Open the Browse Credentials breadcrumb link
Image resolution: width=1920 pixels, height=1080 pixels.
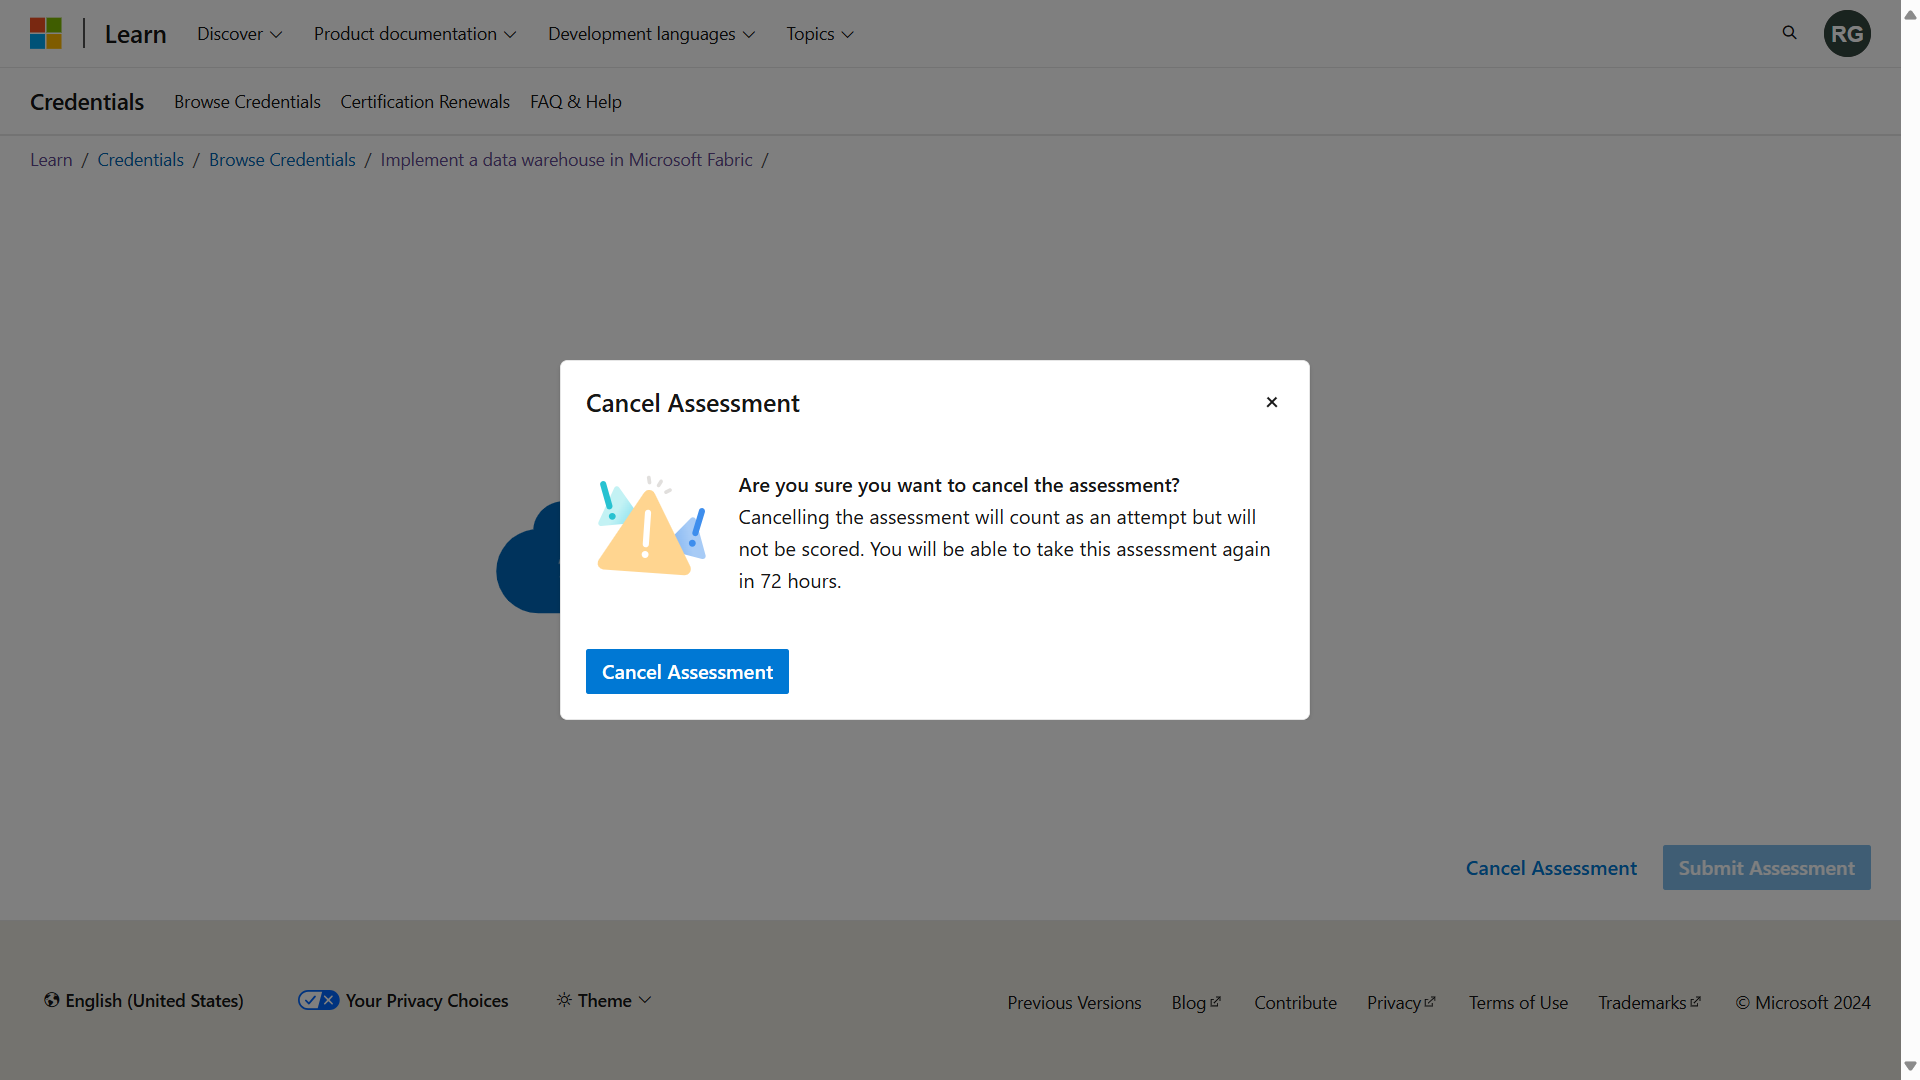click(x=282, y=160)
